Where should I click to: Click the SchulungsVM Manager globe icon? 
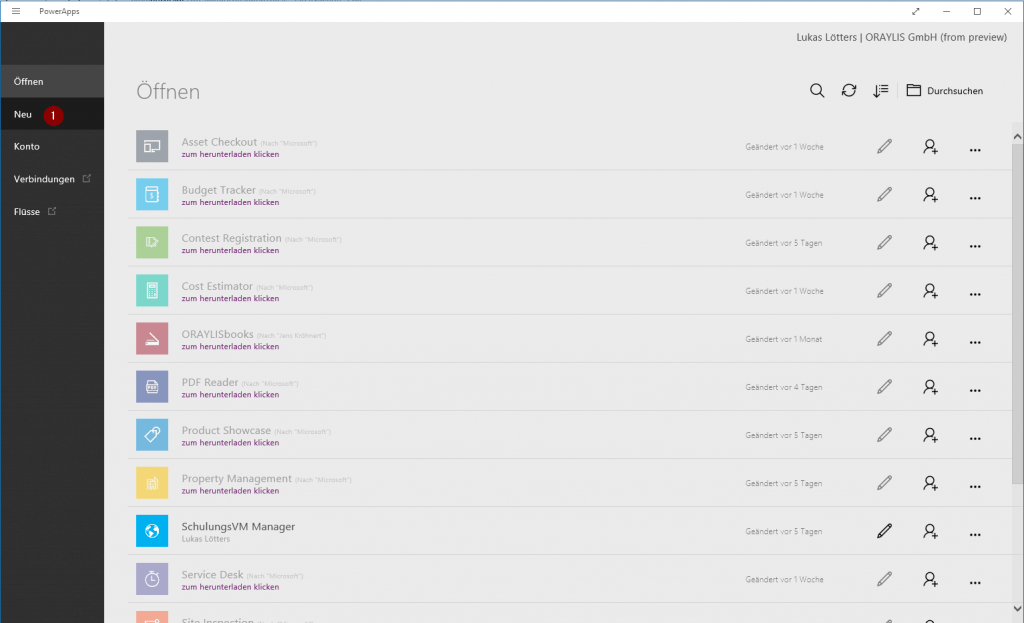(152, 531)
